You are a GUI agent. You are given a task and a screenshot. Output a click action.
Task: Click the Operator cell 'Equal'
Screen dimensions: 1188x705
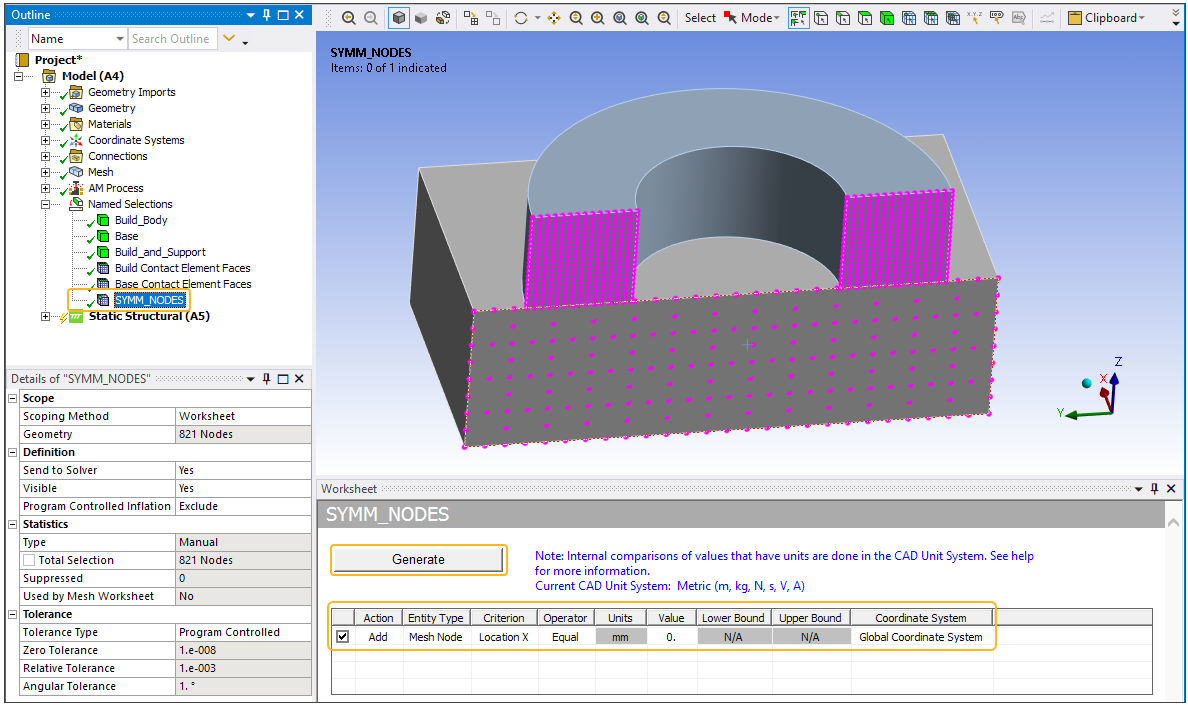pos(565,637)
